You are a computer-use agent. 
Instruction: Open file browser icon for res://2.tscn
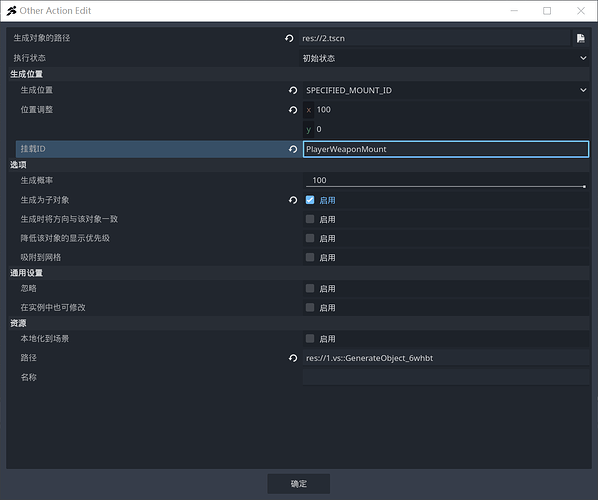pyautogui.click(x=580, y=38)
